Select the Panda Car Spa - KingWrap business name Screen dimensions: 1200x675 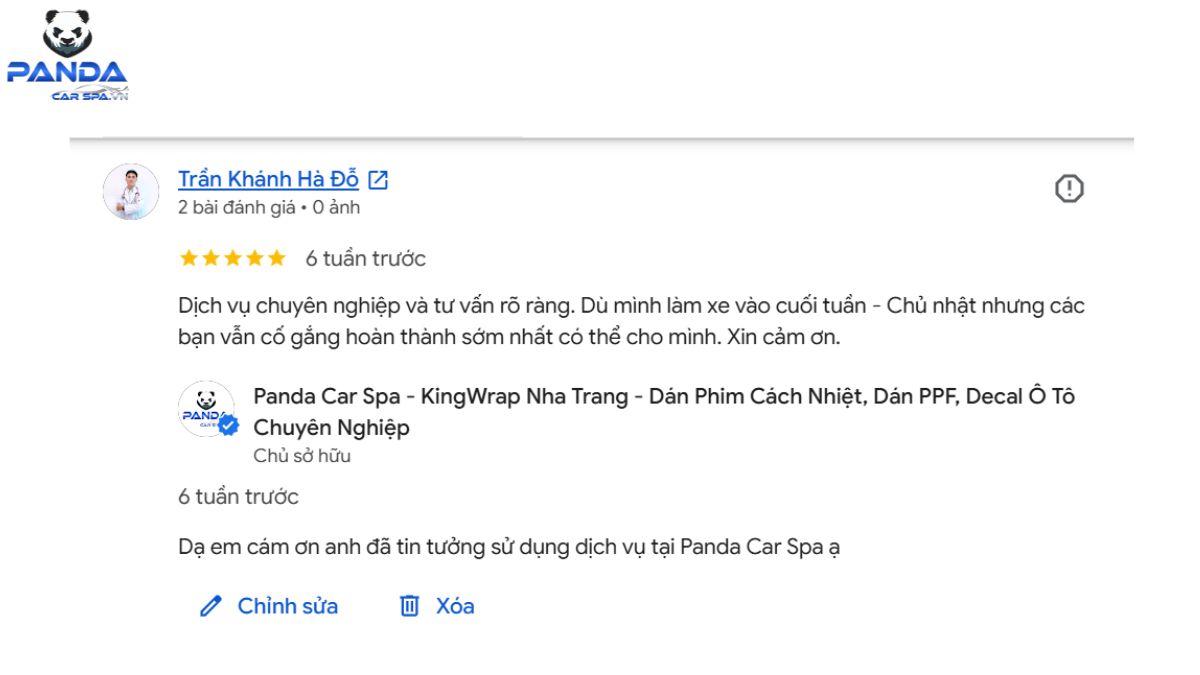[664, 412]
